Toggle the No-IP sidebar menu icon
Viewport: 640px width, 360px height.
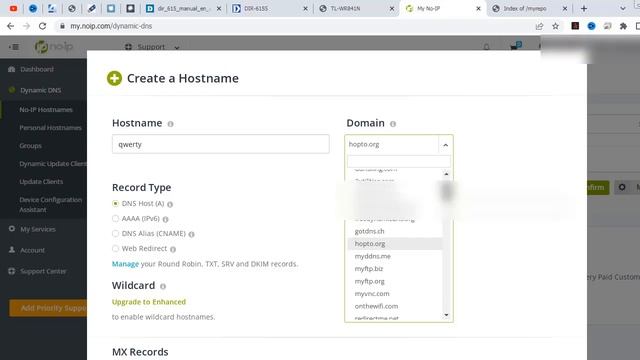click(14, 47)
